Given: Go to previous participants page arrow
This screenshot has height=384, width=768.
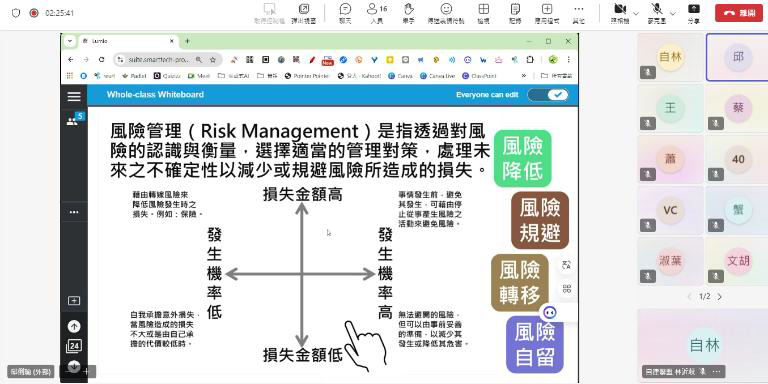Looking at the screenshot, I should pos(690,297).
